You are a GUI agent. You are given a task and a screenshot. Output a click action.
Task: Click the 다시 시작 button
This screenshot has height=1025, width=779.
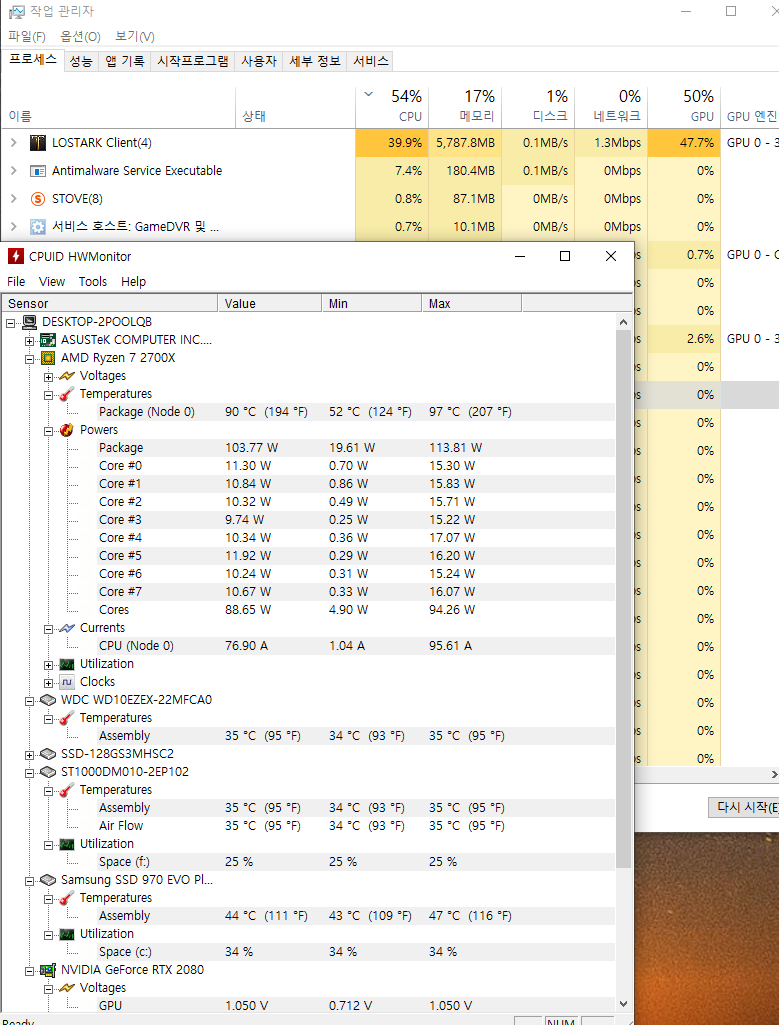[744, 807]
